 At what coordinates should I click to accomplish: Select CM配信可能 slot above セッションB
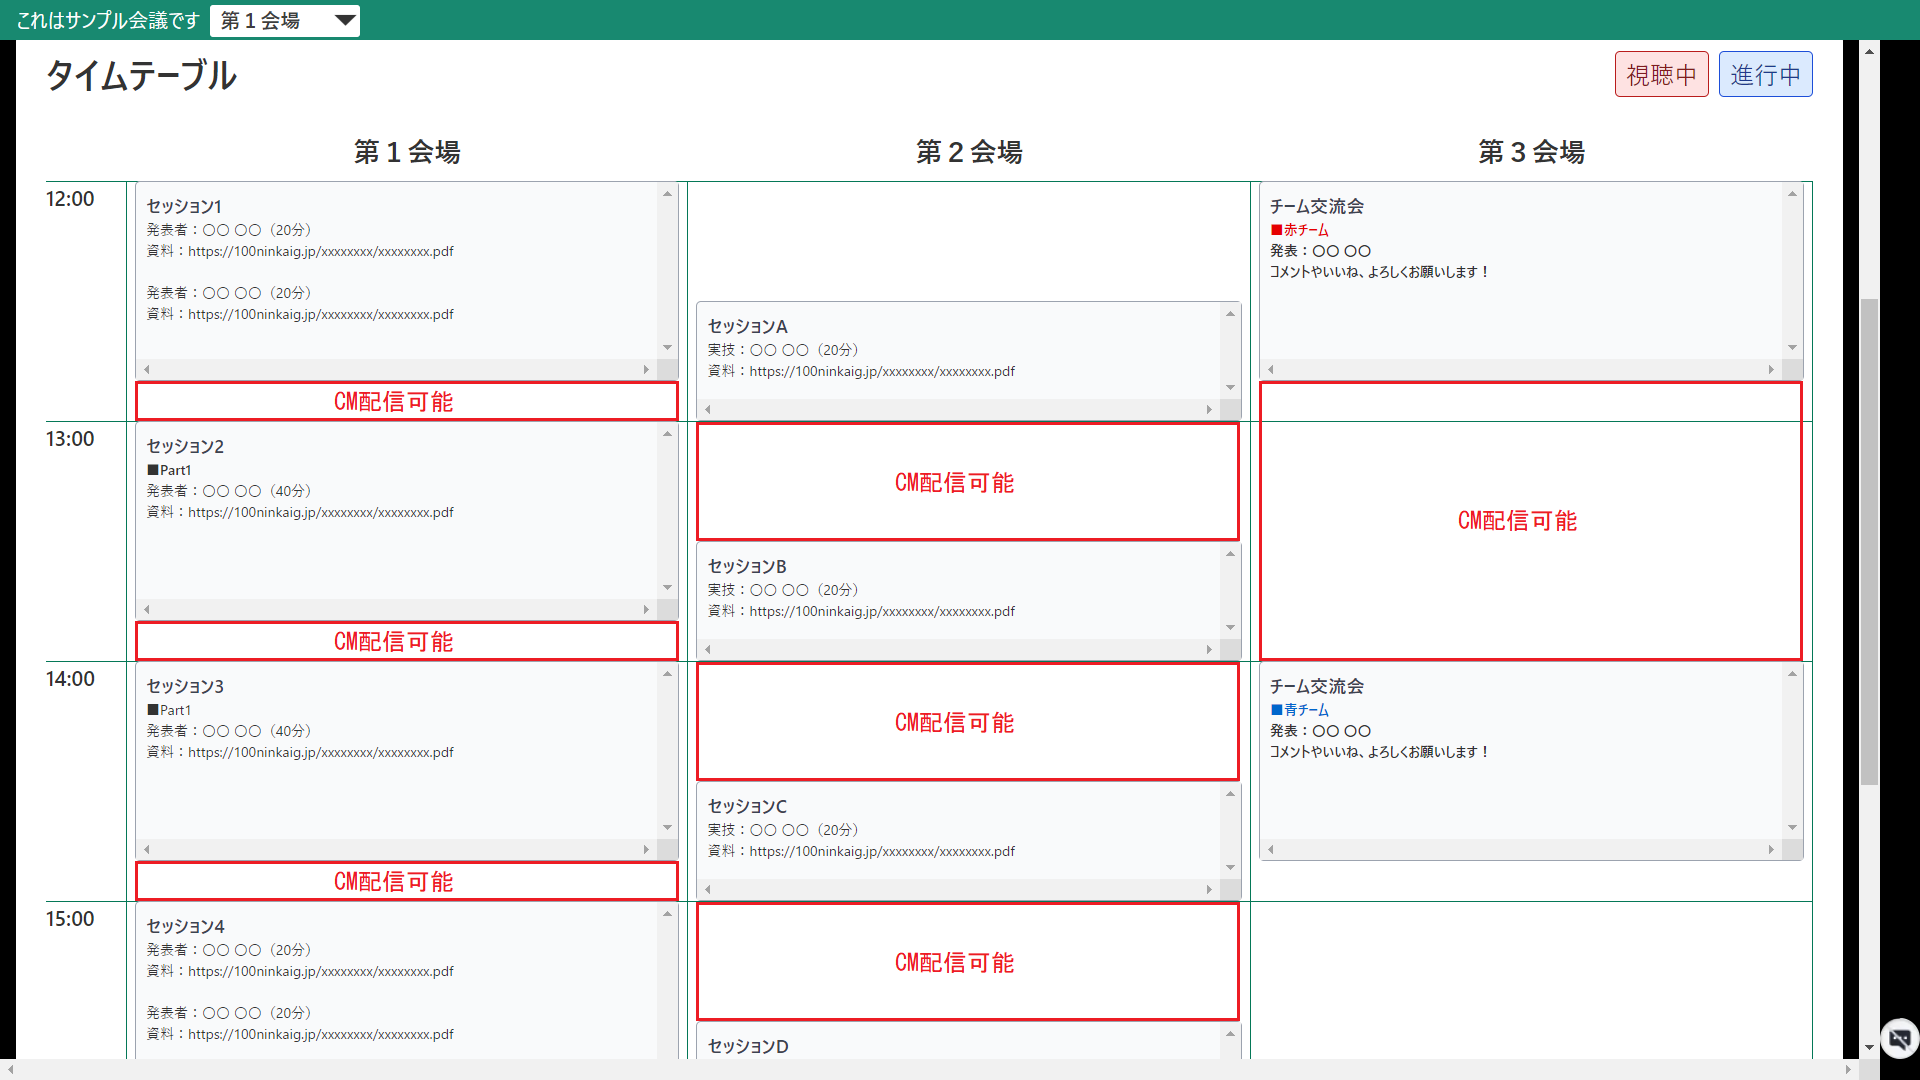967,482
